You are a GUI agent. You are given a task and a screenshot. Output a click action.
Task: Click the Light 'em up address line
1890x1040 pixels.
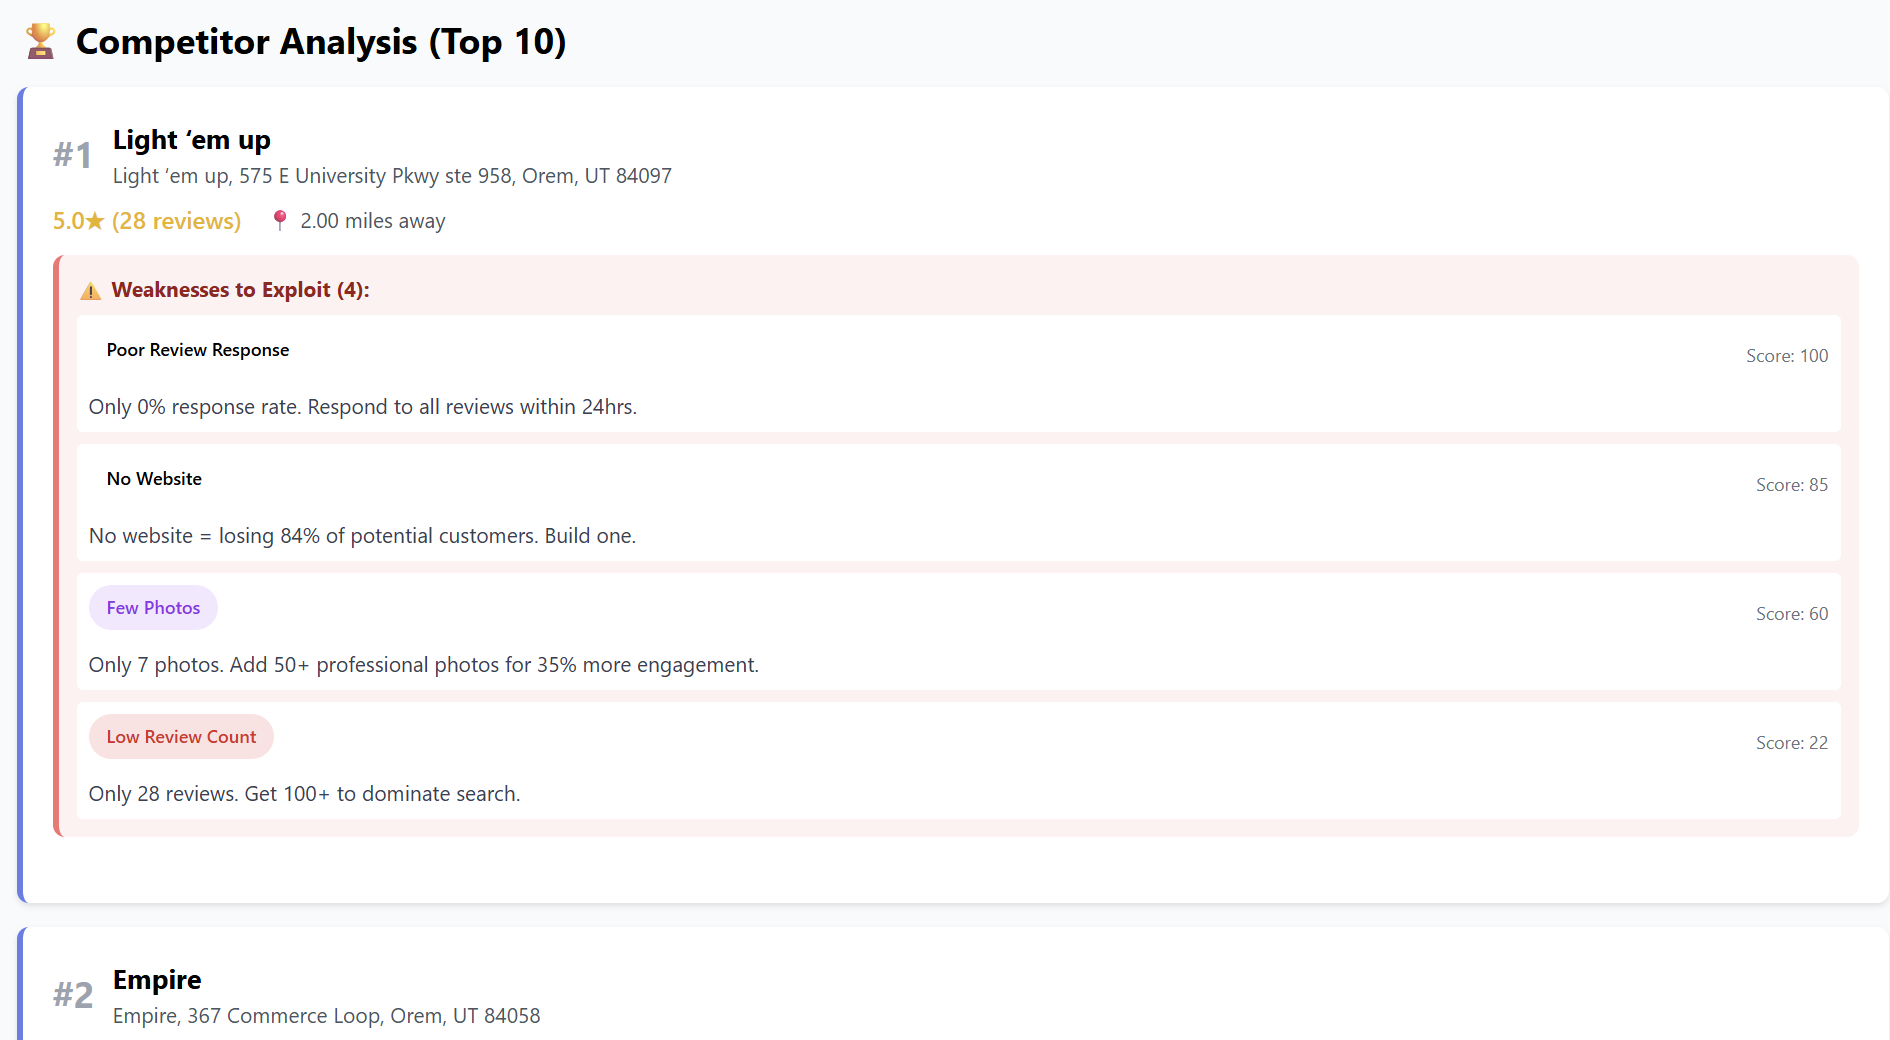tap(392, 176)
